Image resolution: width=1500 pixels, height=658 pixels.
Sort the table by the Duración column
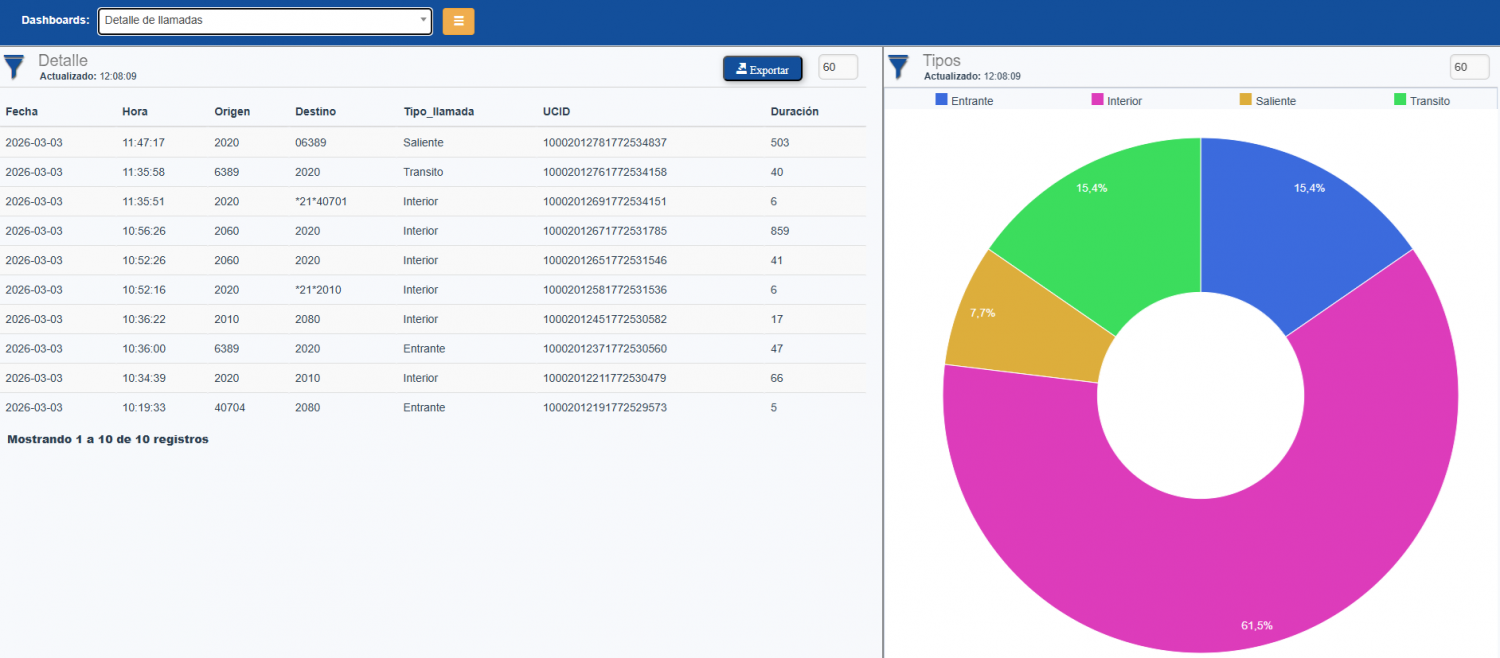[x=793, y=111]
